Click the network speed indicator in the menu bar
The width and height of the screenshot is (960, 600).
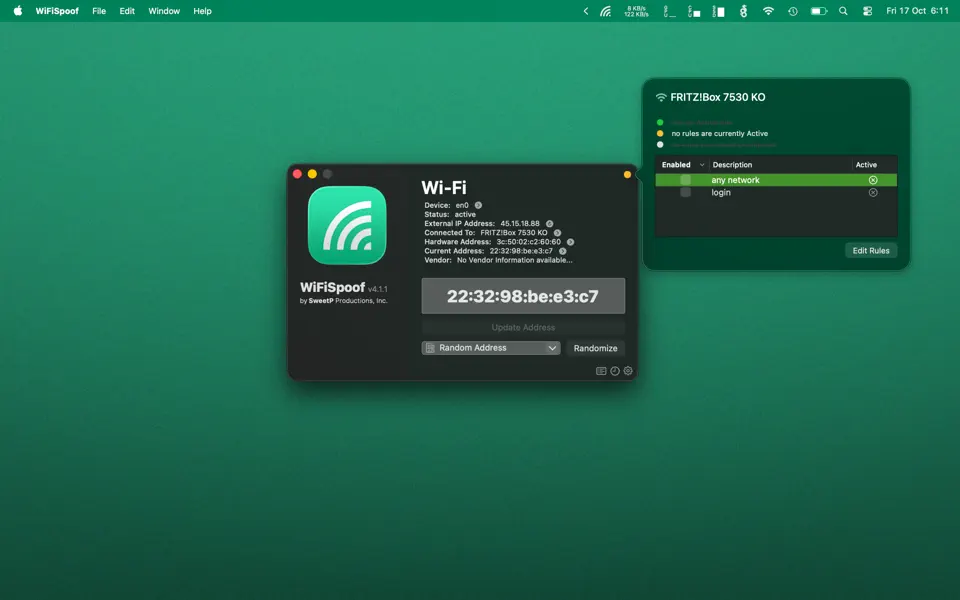(636, 11)
